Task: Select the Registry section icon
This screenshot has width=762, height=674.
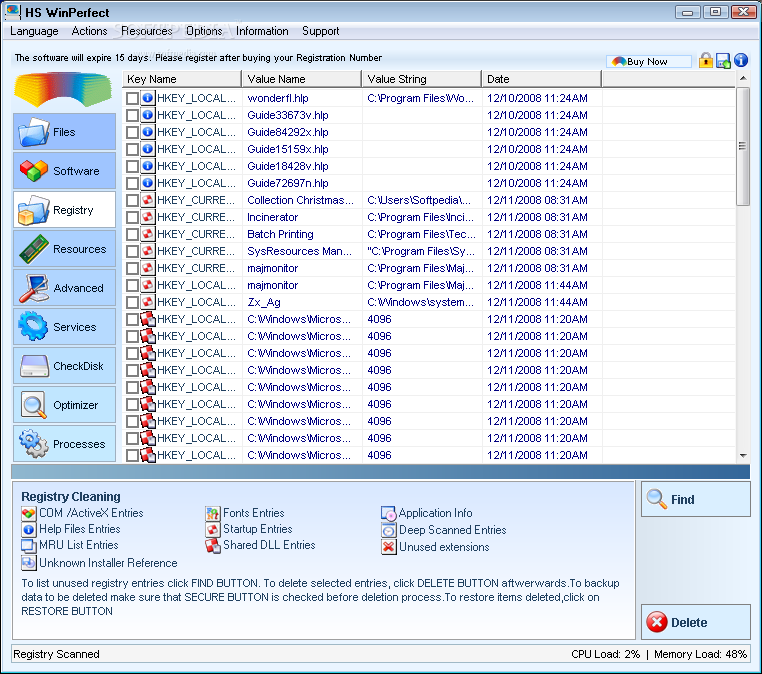Action: (34, 210)
